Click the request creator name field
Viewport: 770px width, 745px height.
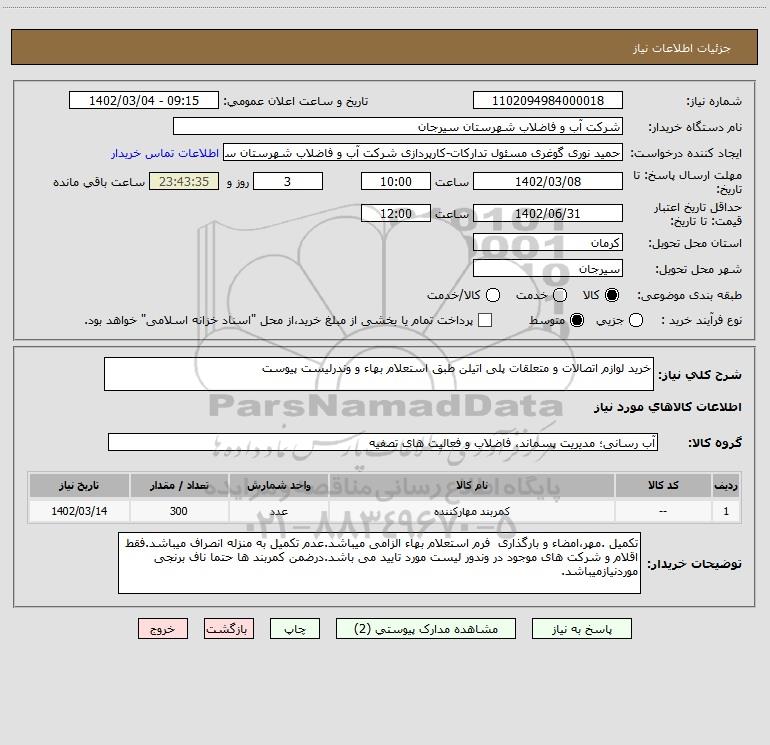click(423, 152)
